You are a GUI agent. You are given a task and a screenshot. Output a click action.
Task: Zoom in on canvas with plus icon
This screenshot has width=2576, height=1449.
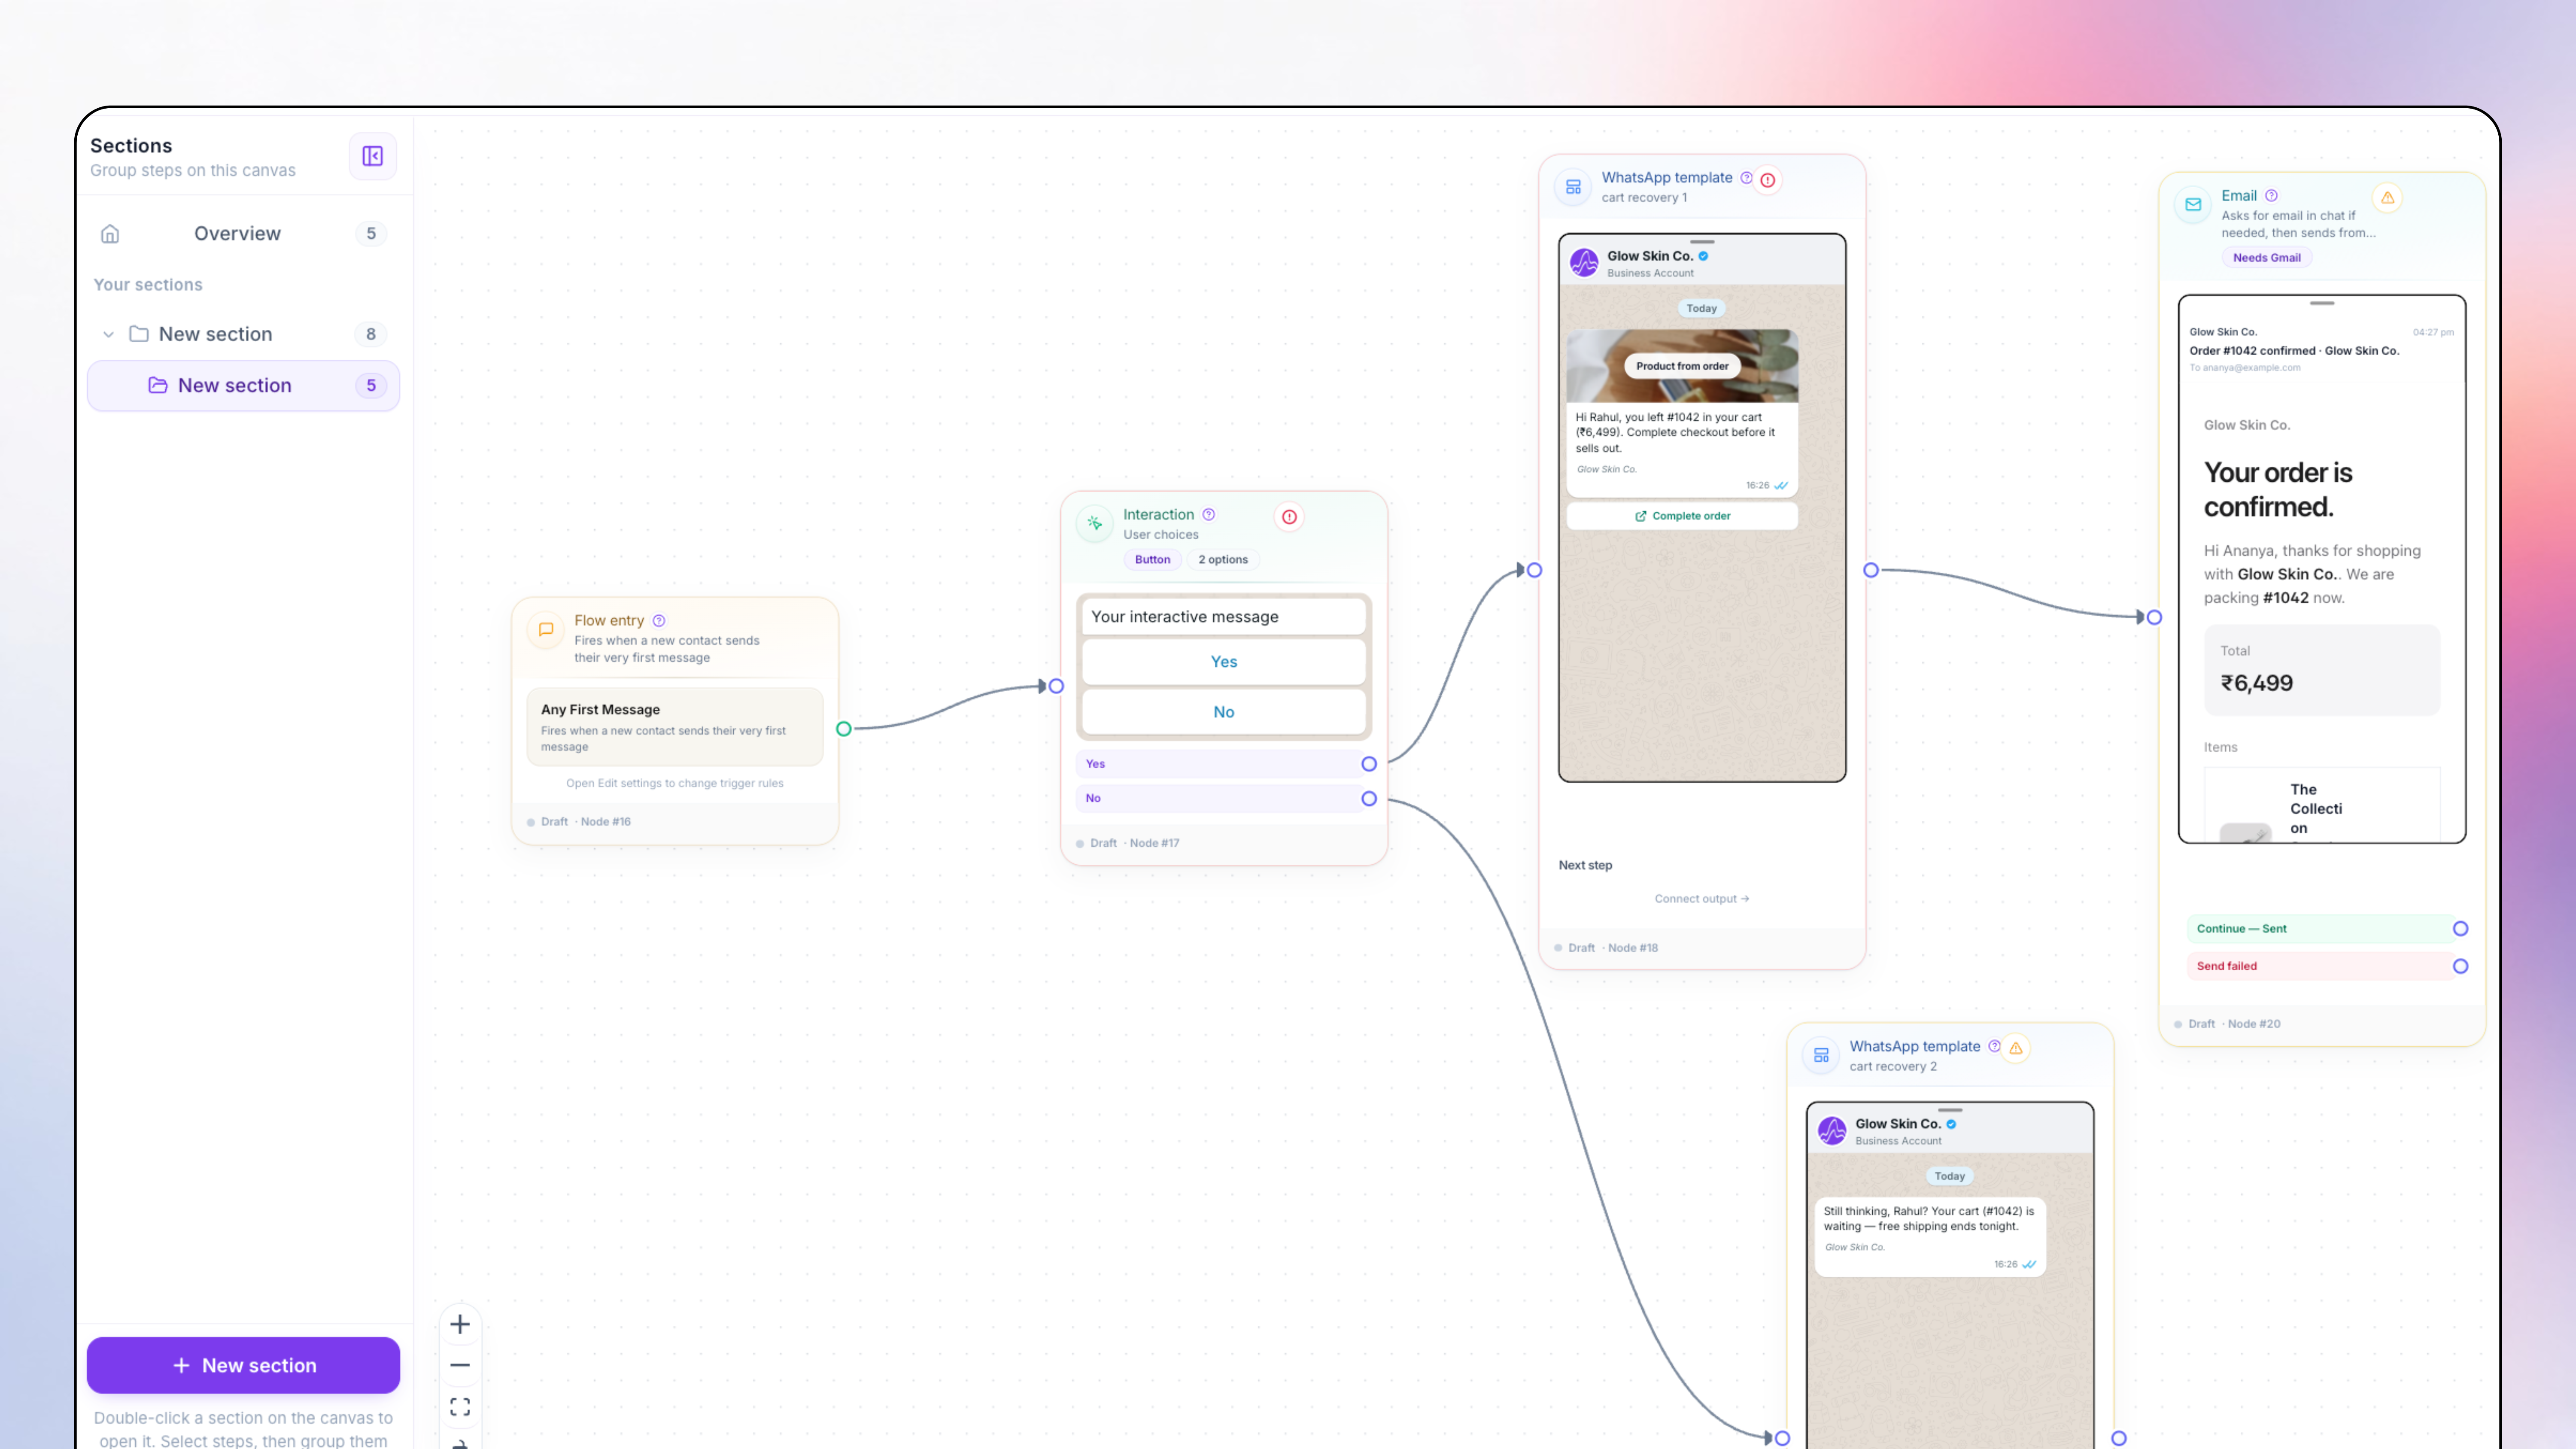460,1325
